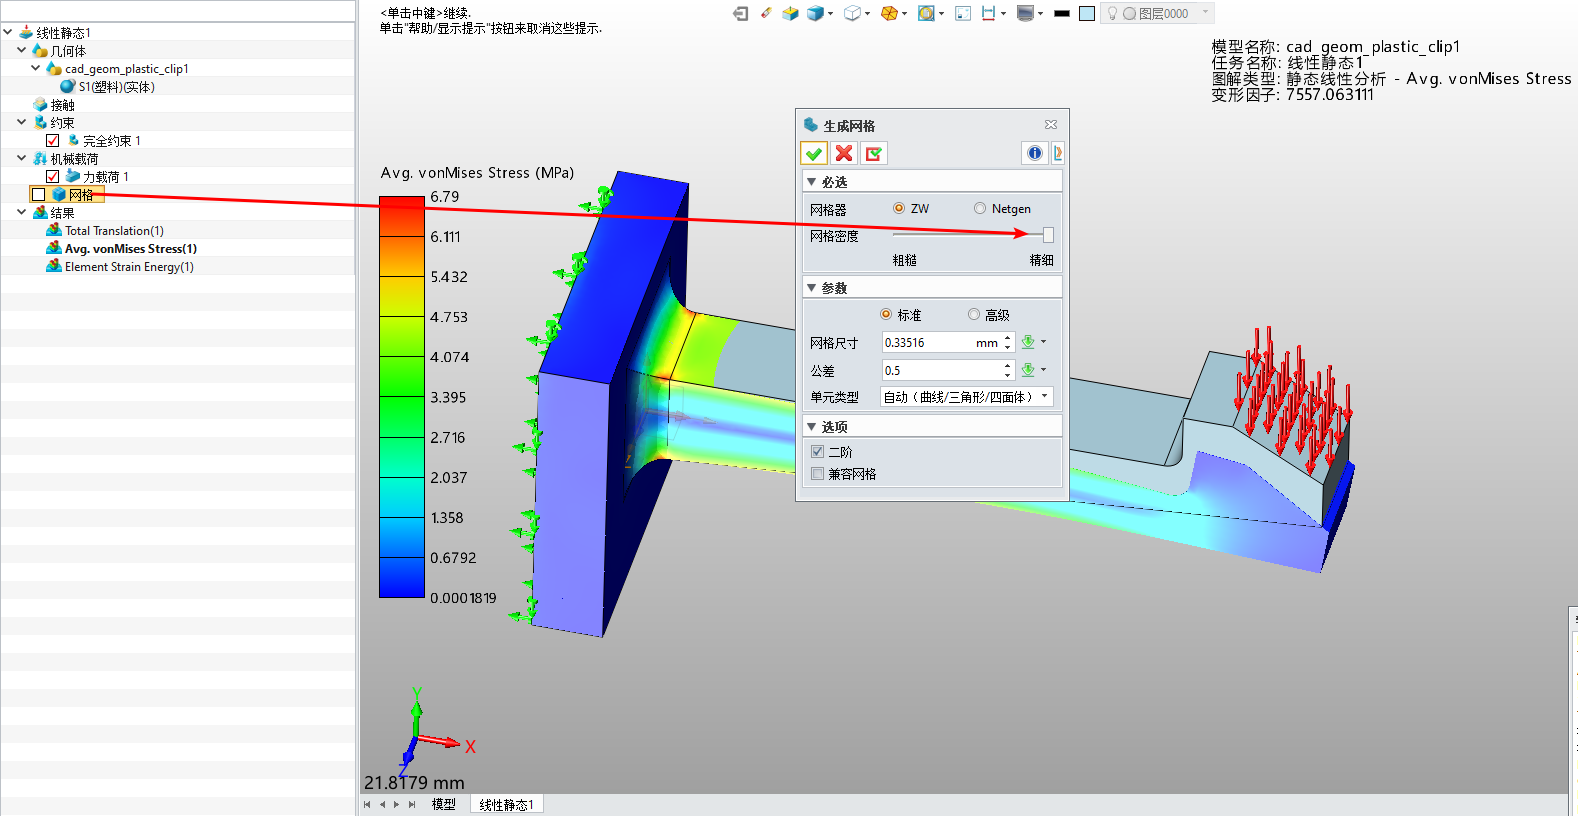The image size is (1578, 816).
Task: Collapse the 选项 section
Action: [811, 427]
